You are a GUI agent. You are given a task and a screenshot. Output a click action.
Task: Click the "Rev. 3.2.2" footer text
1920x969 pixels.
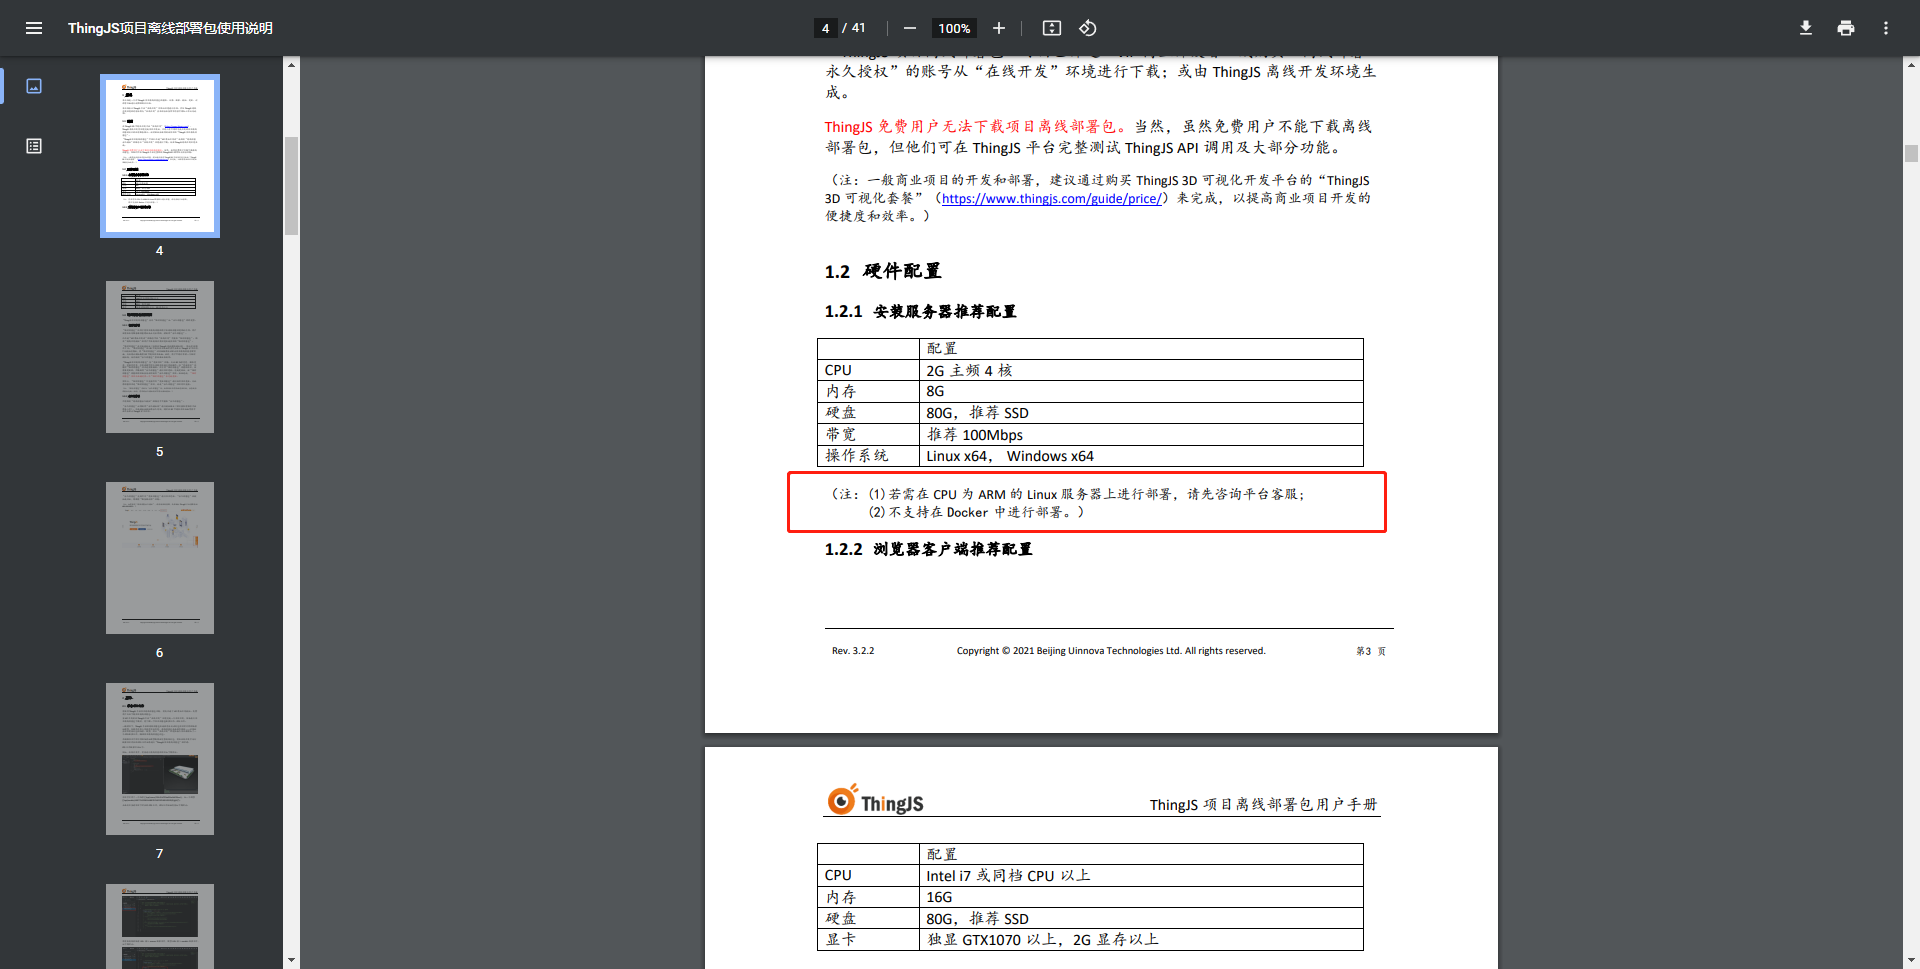(x=853, y=651)
